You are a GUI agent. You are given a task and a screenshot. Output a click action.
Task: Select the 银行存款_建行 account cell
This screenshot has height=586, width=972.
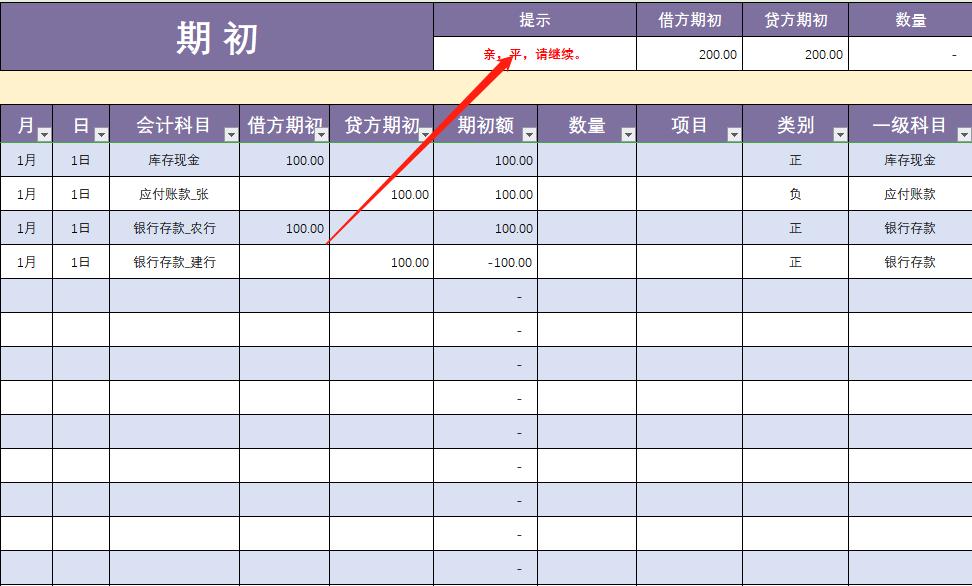pos(177,262)
